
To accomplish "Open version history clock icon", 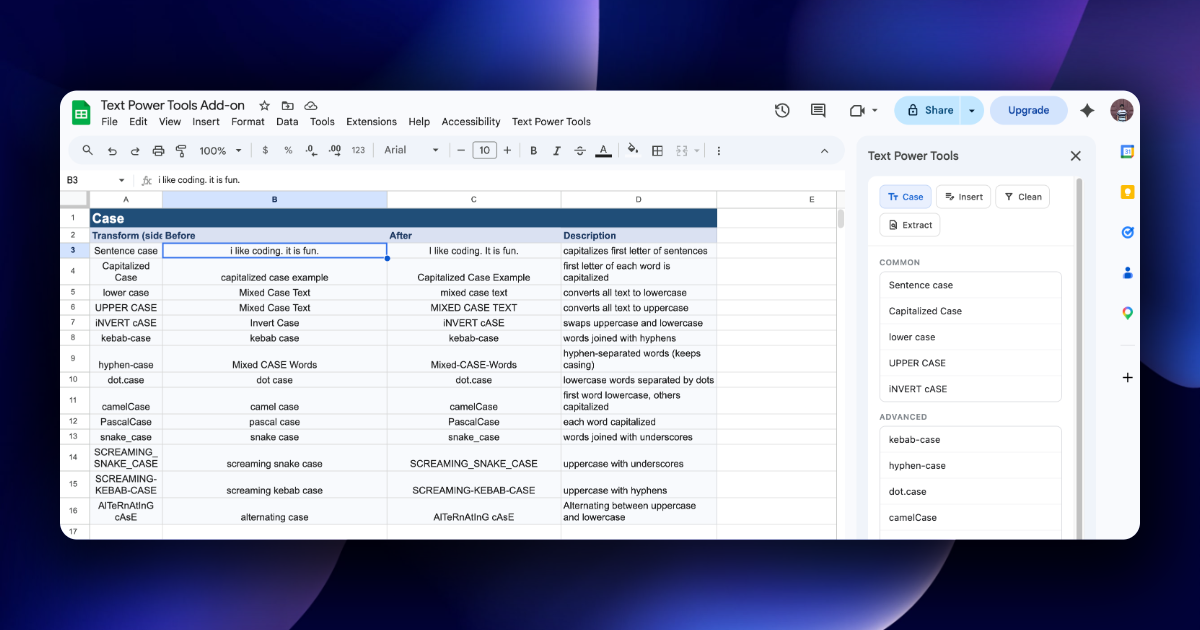I will click(x=782, y=110).
